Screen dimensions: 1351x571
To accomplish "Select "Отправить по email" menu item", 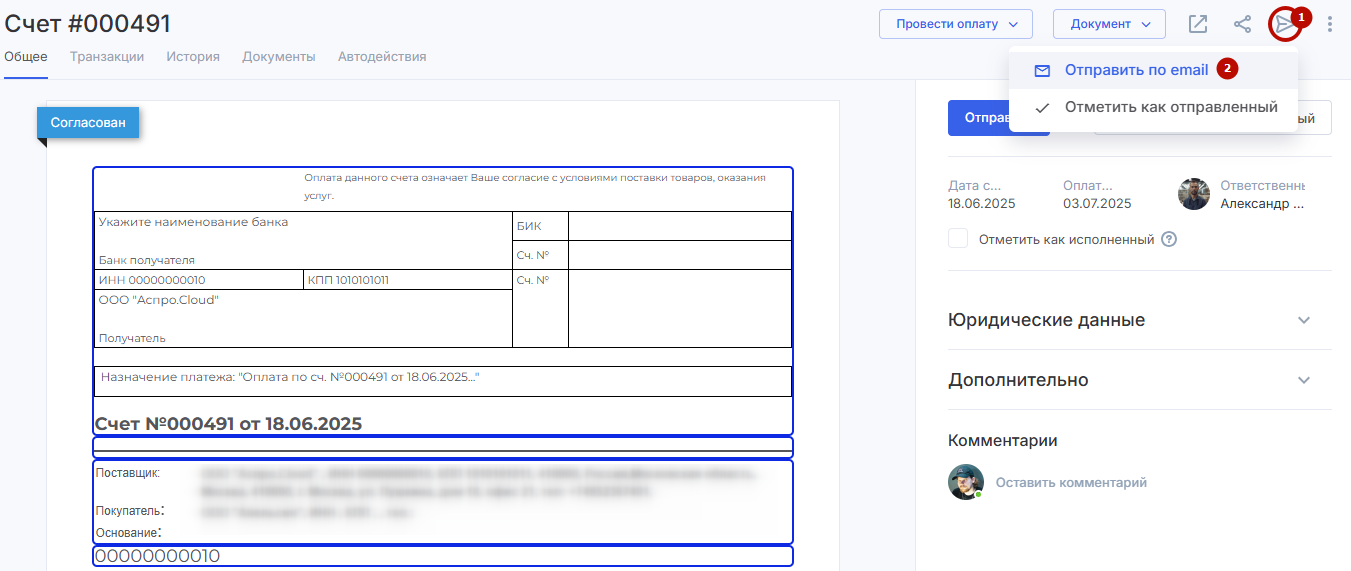I will click(1136, 70).
